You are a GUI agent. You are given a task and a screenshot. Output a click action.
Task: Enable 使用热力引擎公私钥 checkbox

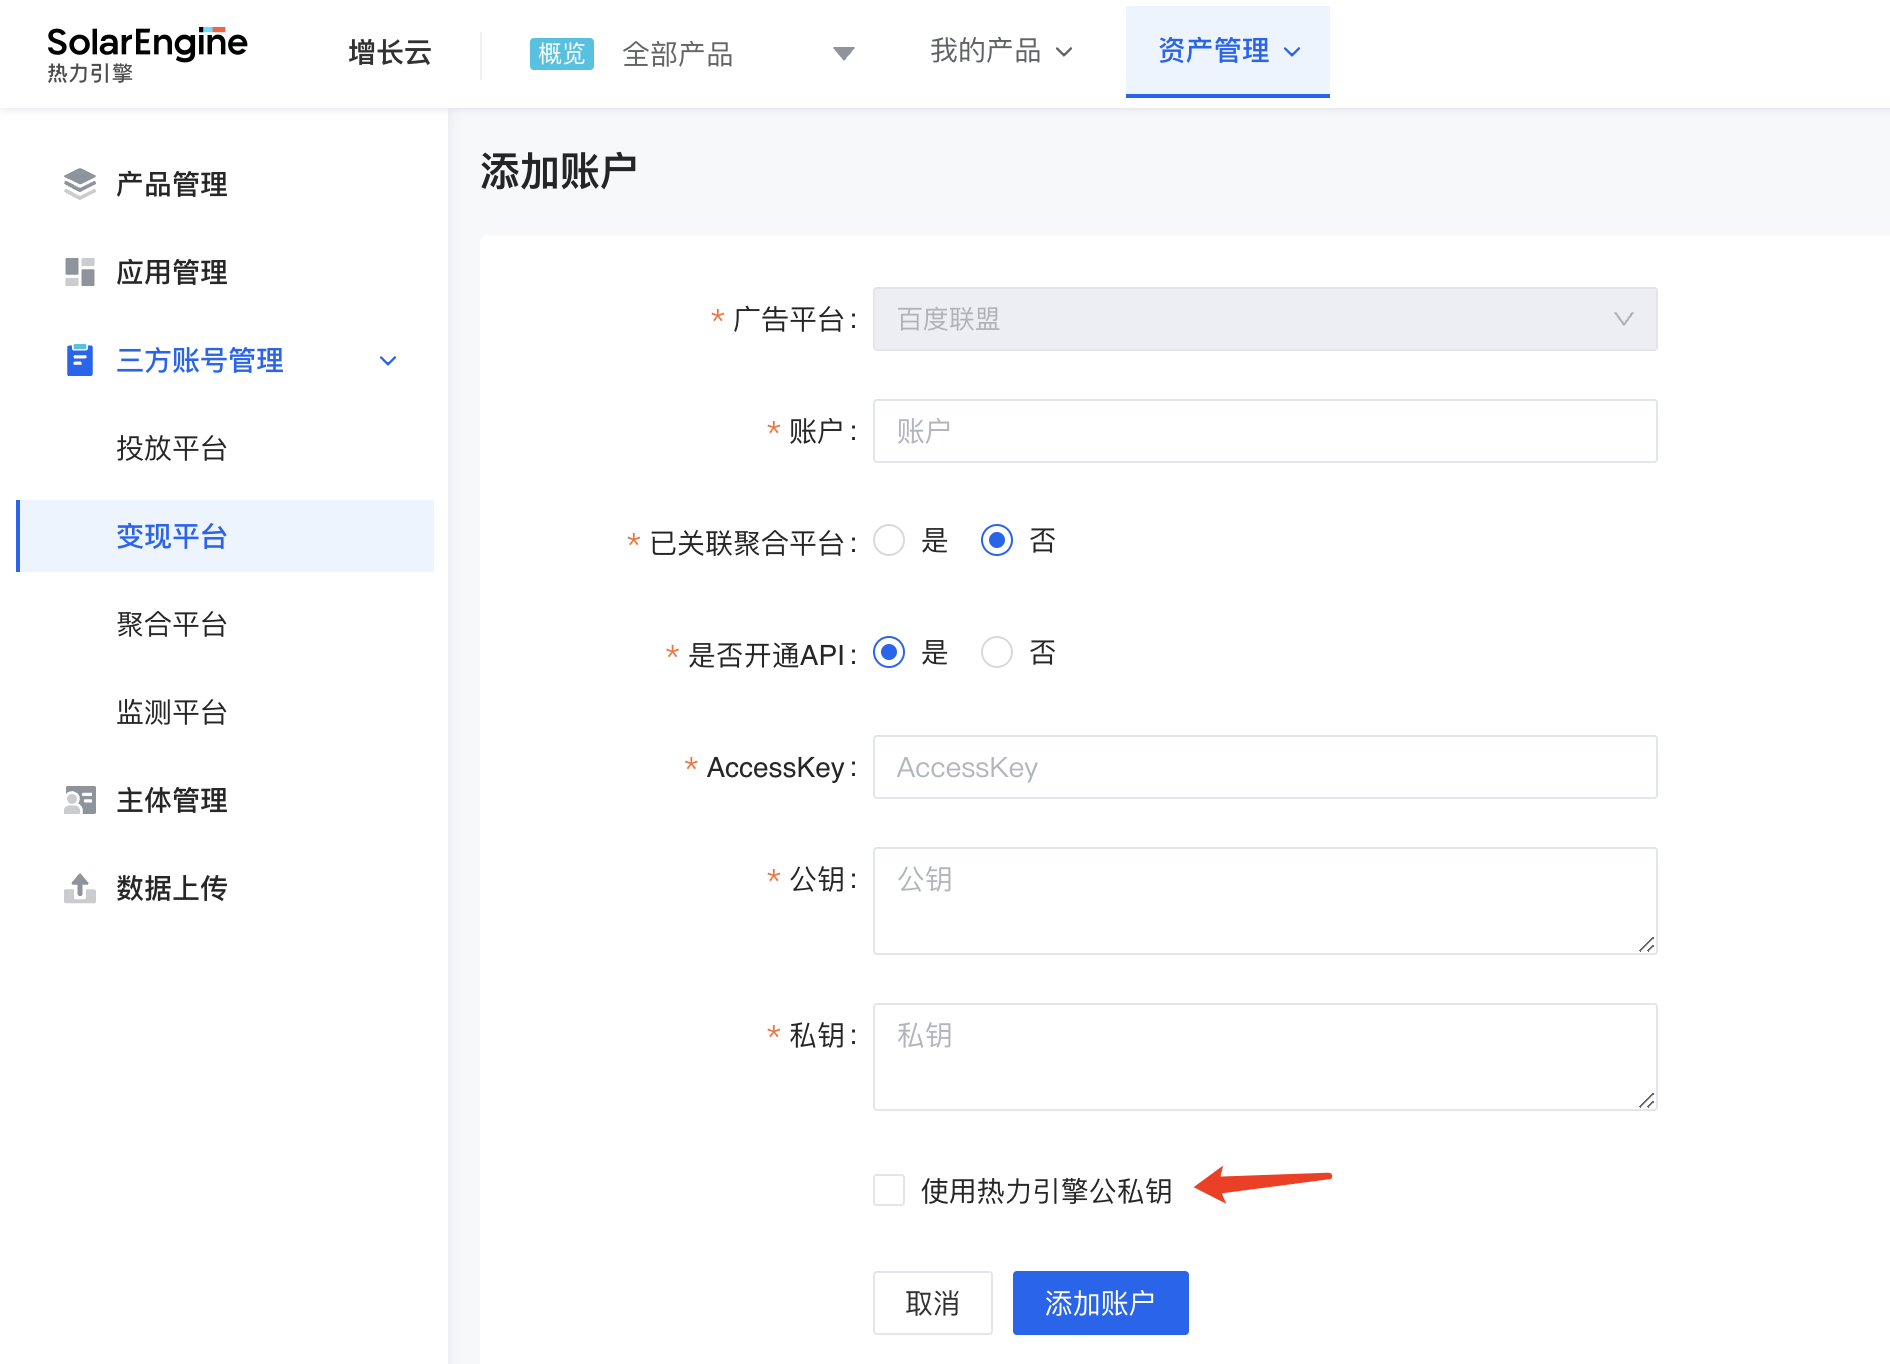[889, 1190]
